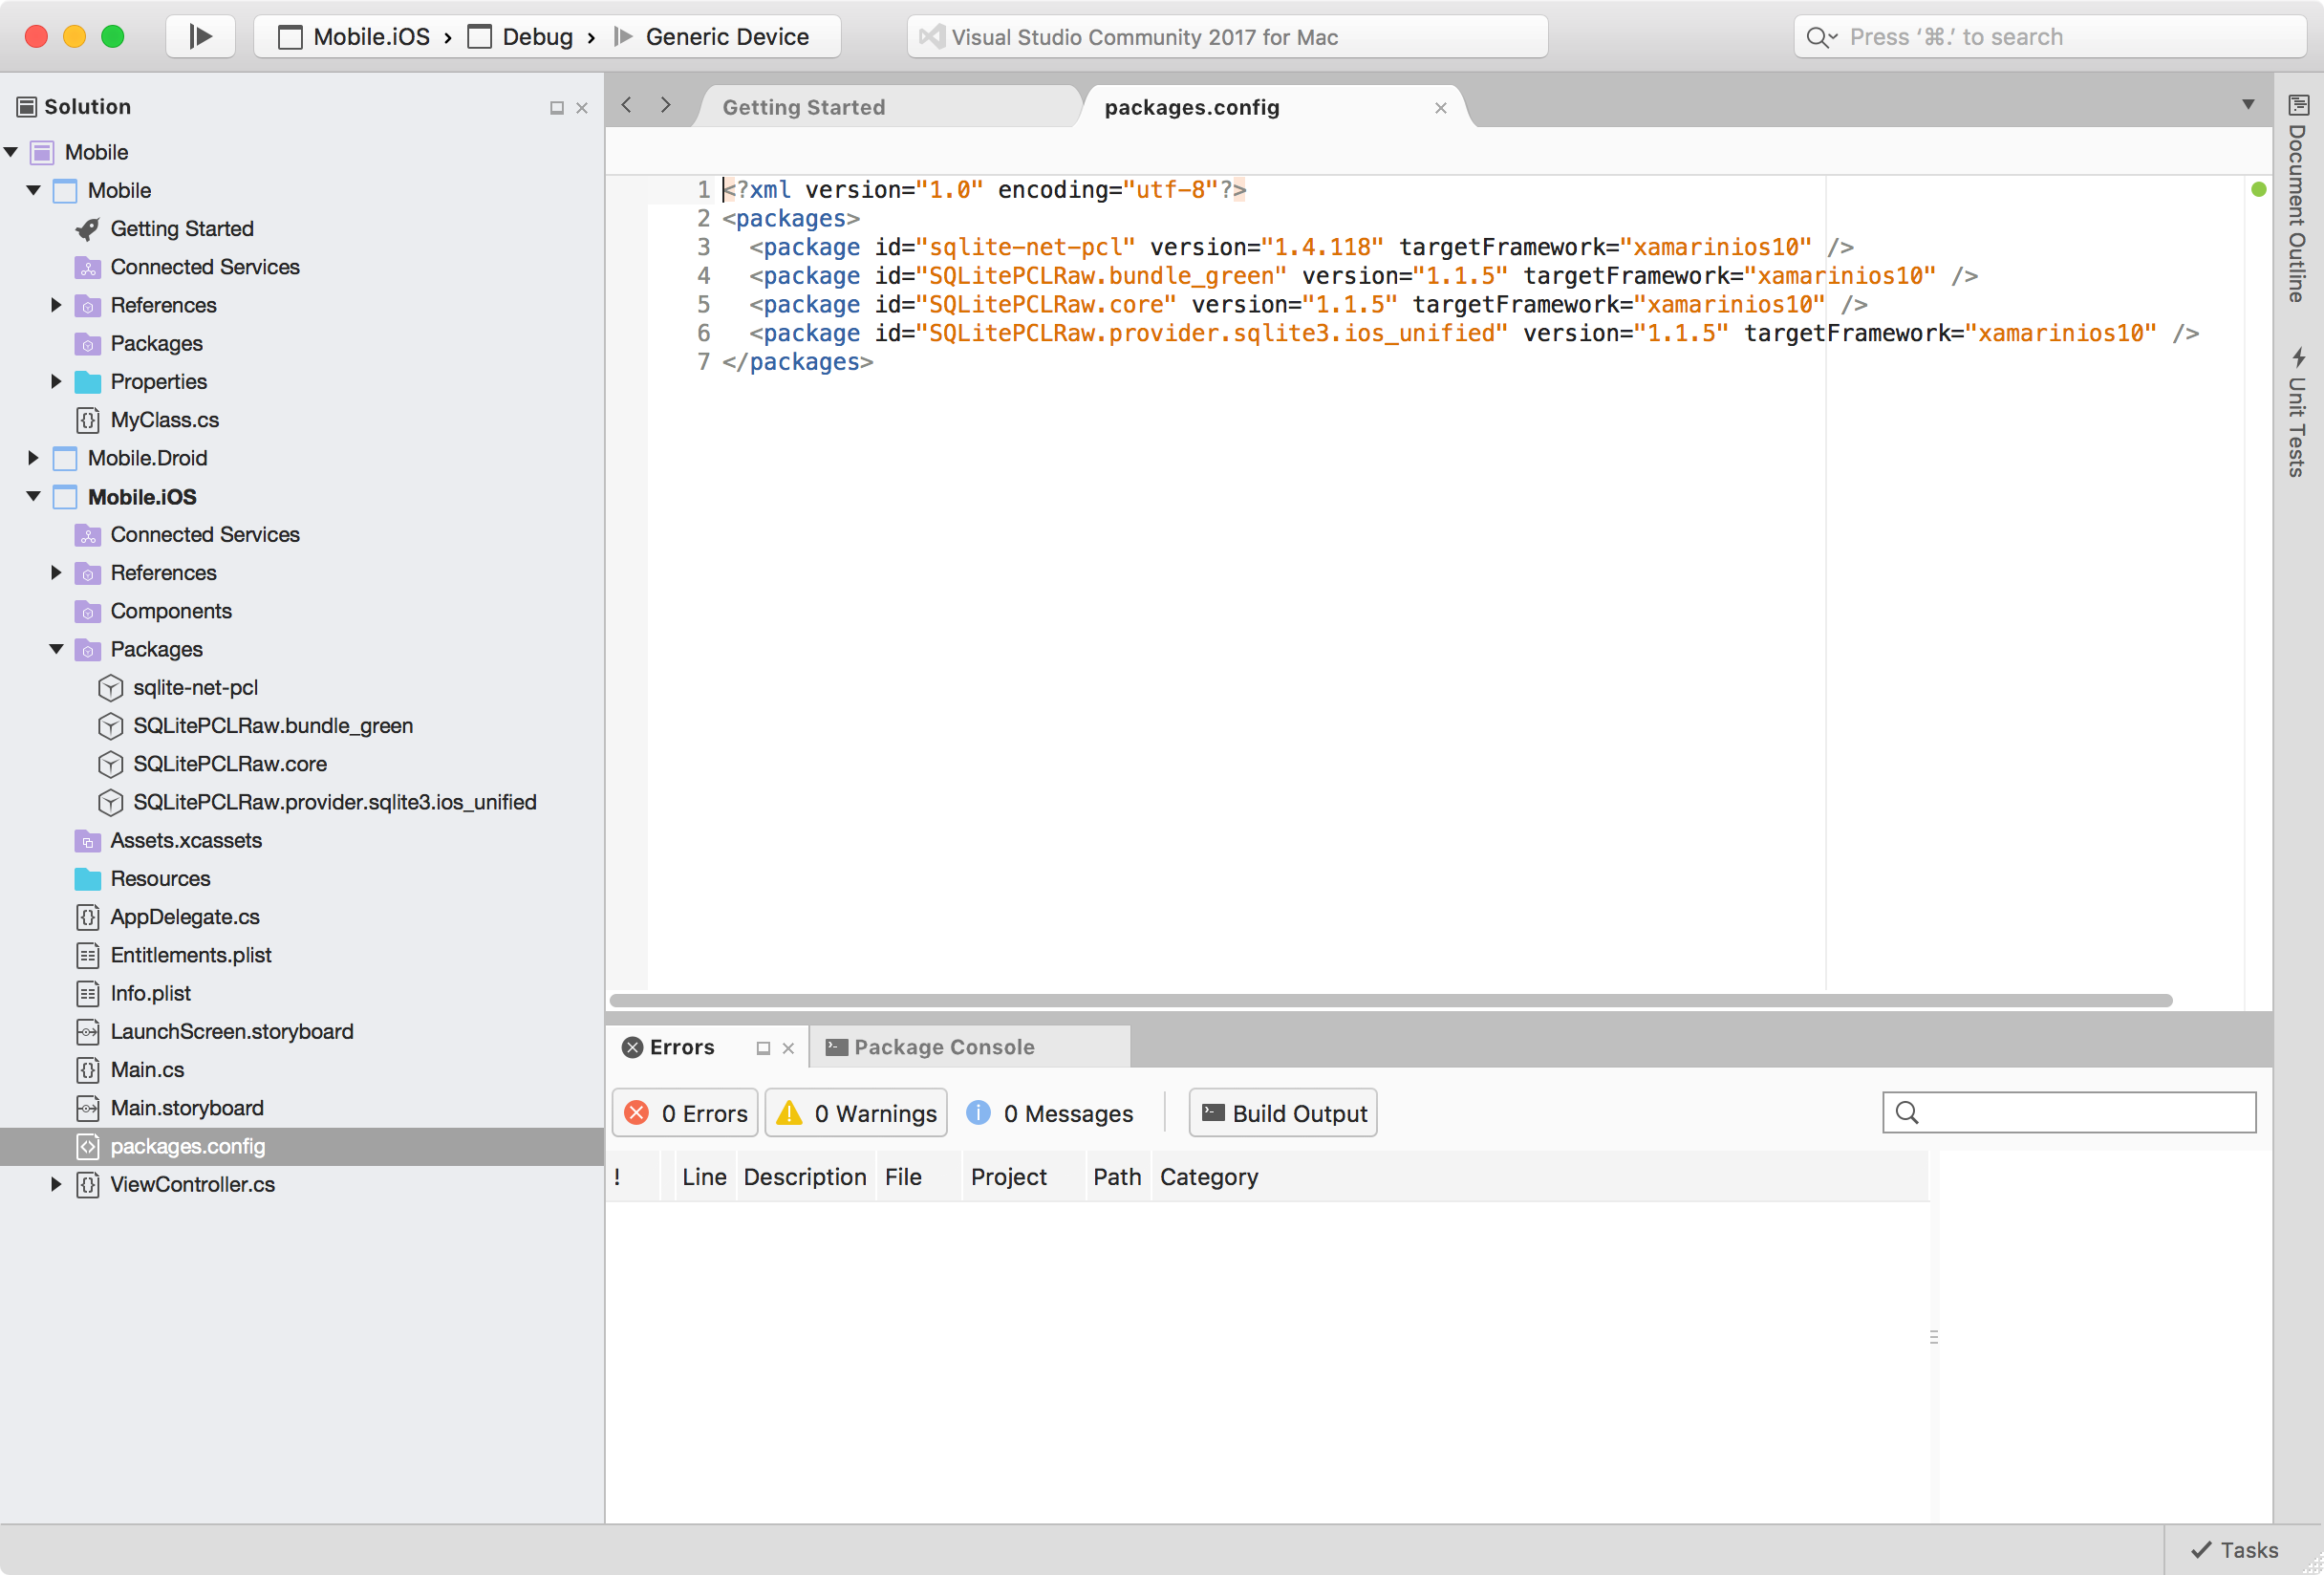Image resolution: width=2324 pixels, height=1575 pixels.
Task: Collapse the Mobile.iOS project
Action: 34,497
